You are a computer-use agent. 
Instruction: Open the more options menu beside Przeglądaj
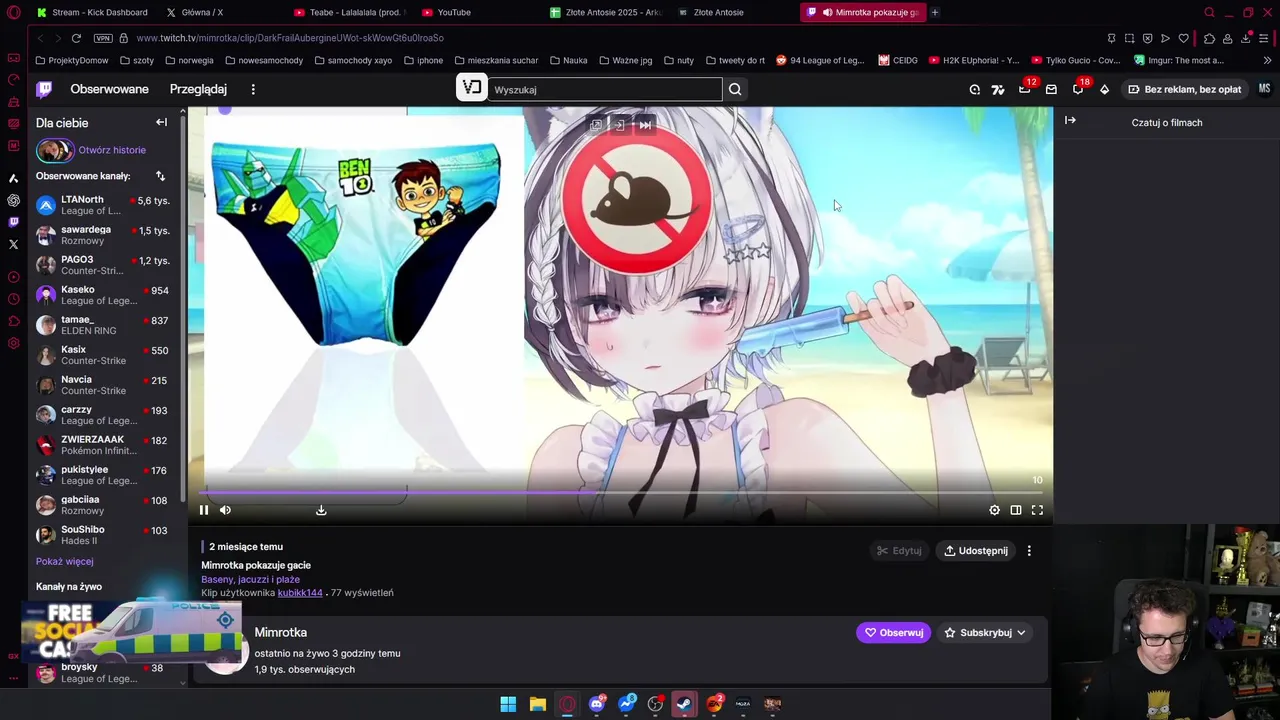point(253,89)
